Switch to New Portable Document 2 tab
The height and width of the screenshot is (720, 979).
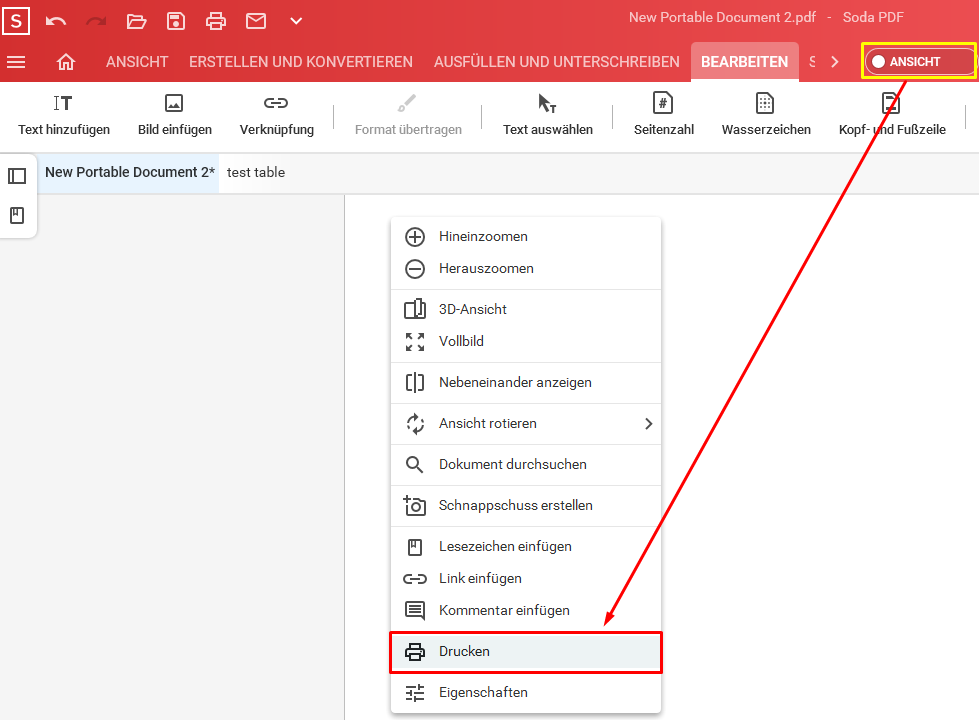coord(129,172)
